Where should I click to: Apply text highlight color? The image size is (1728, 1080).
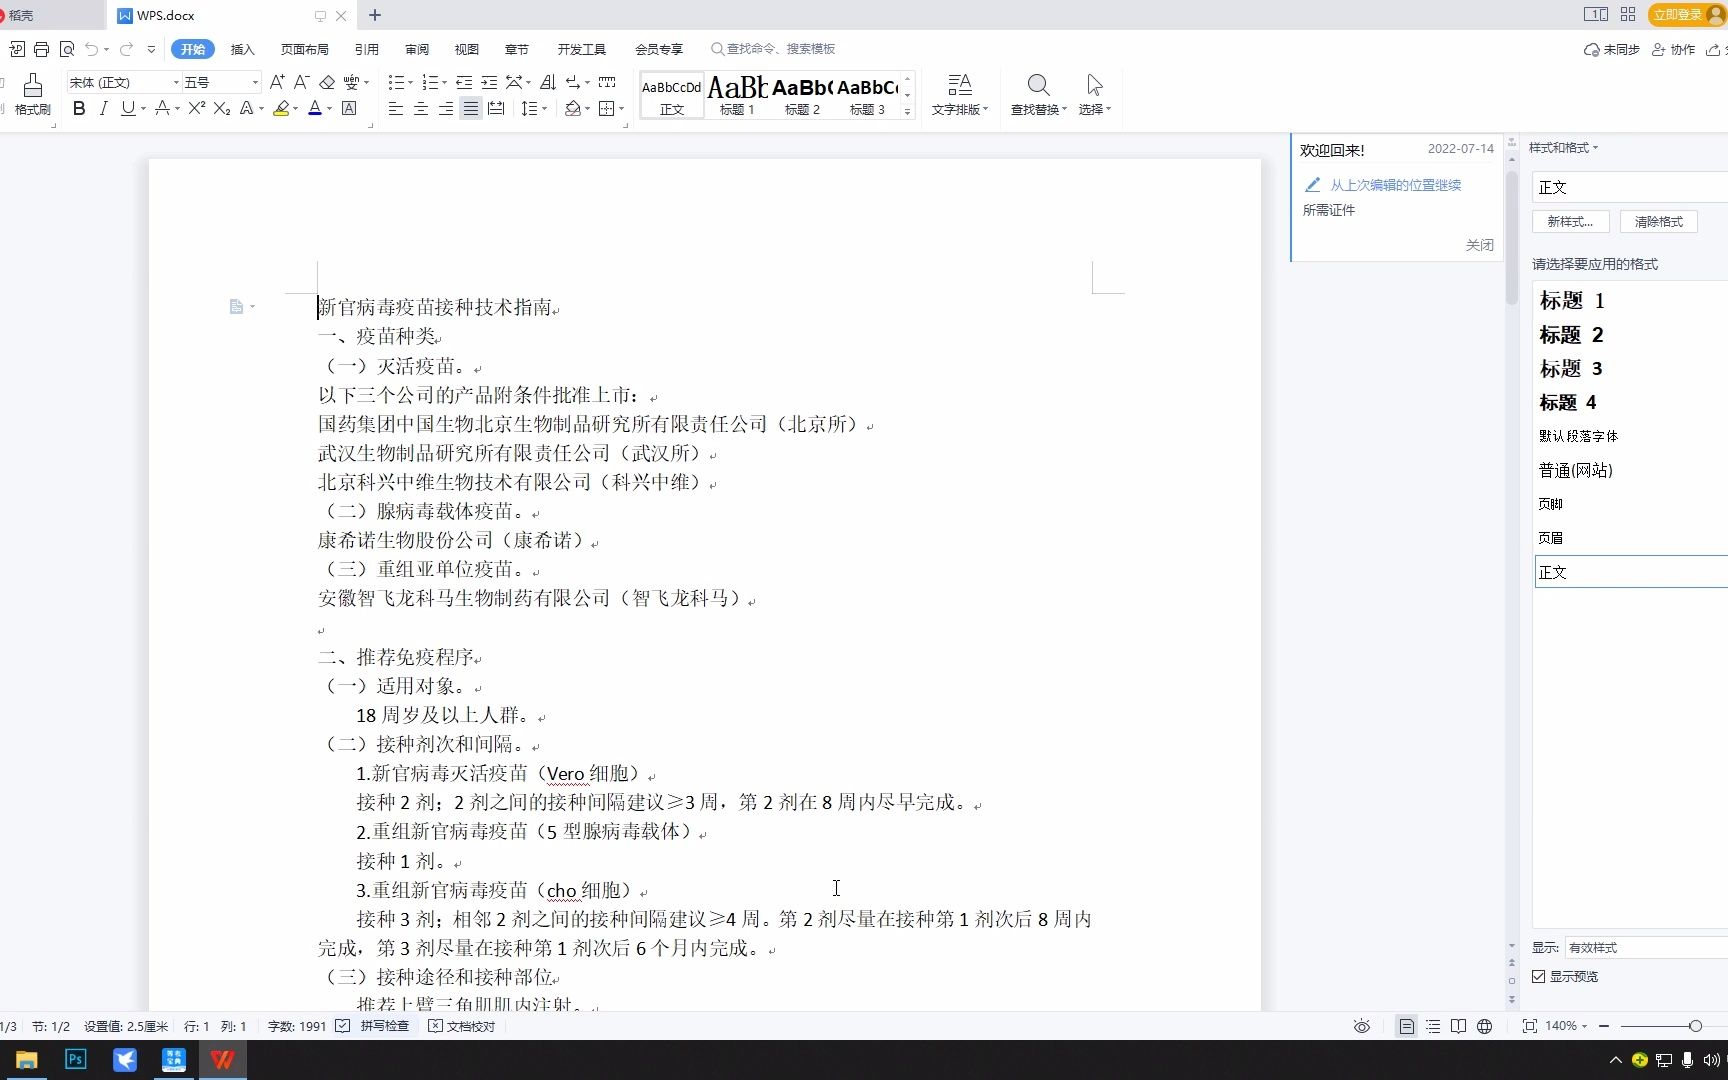(281, 109)
